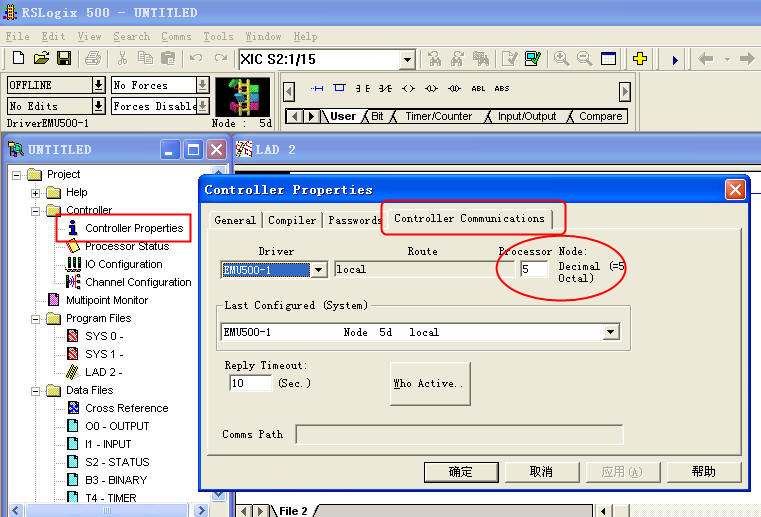Insert an OTL output latch instruction
Image resolution: width=761 pixels, height=517 pixels.
point(431,88)
